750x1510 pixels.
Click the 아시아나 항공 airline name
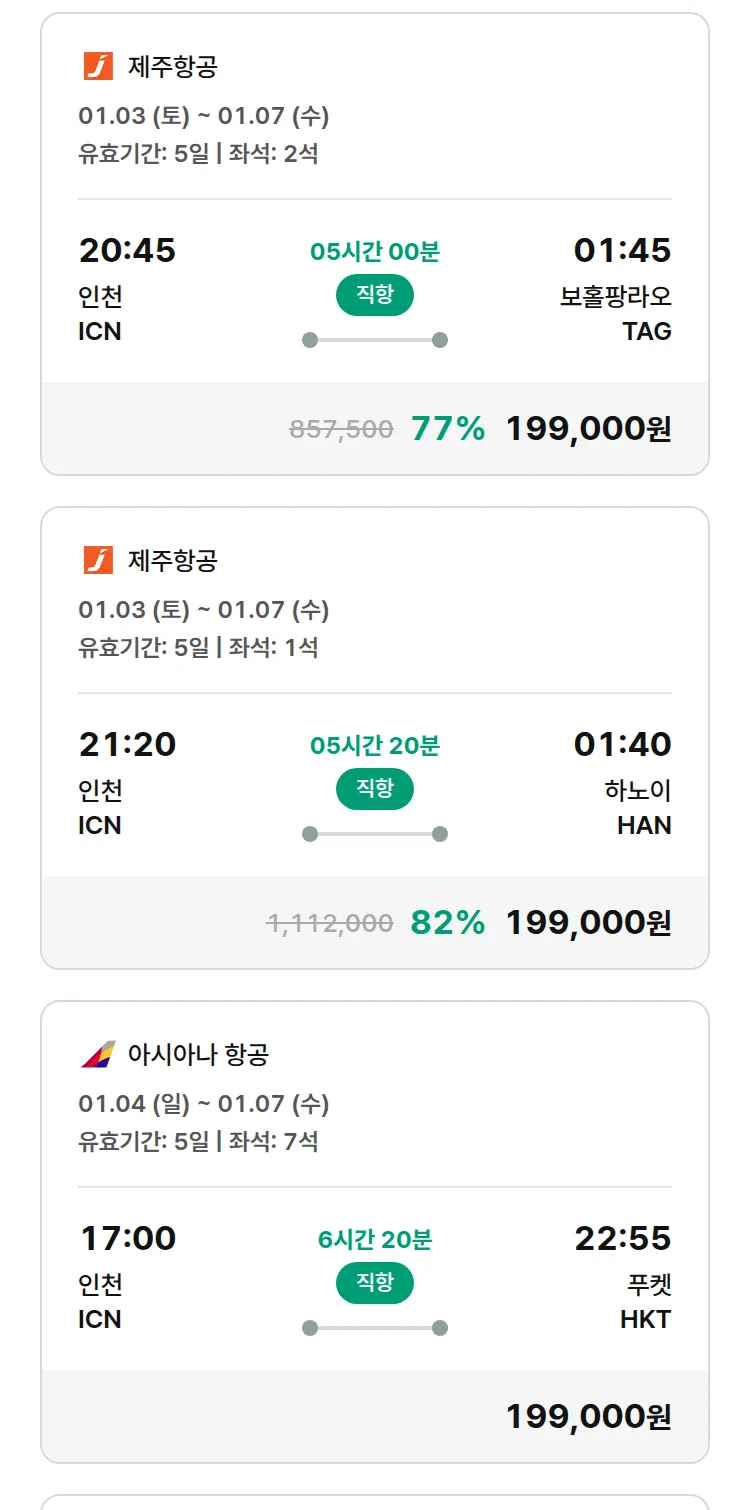tap(198, 1054)
